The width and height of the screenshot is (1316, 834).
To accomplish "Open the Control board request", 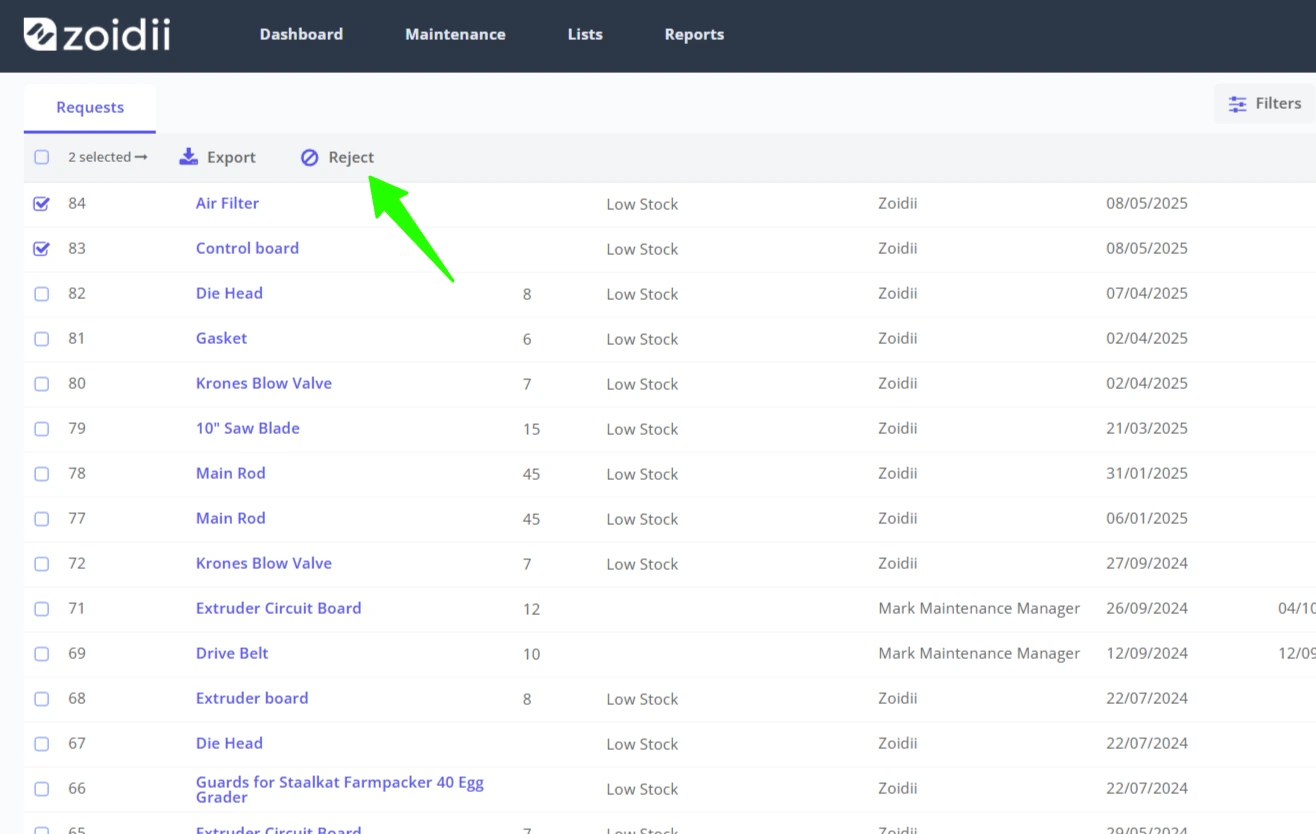I will (247, 248).
